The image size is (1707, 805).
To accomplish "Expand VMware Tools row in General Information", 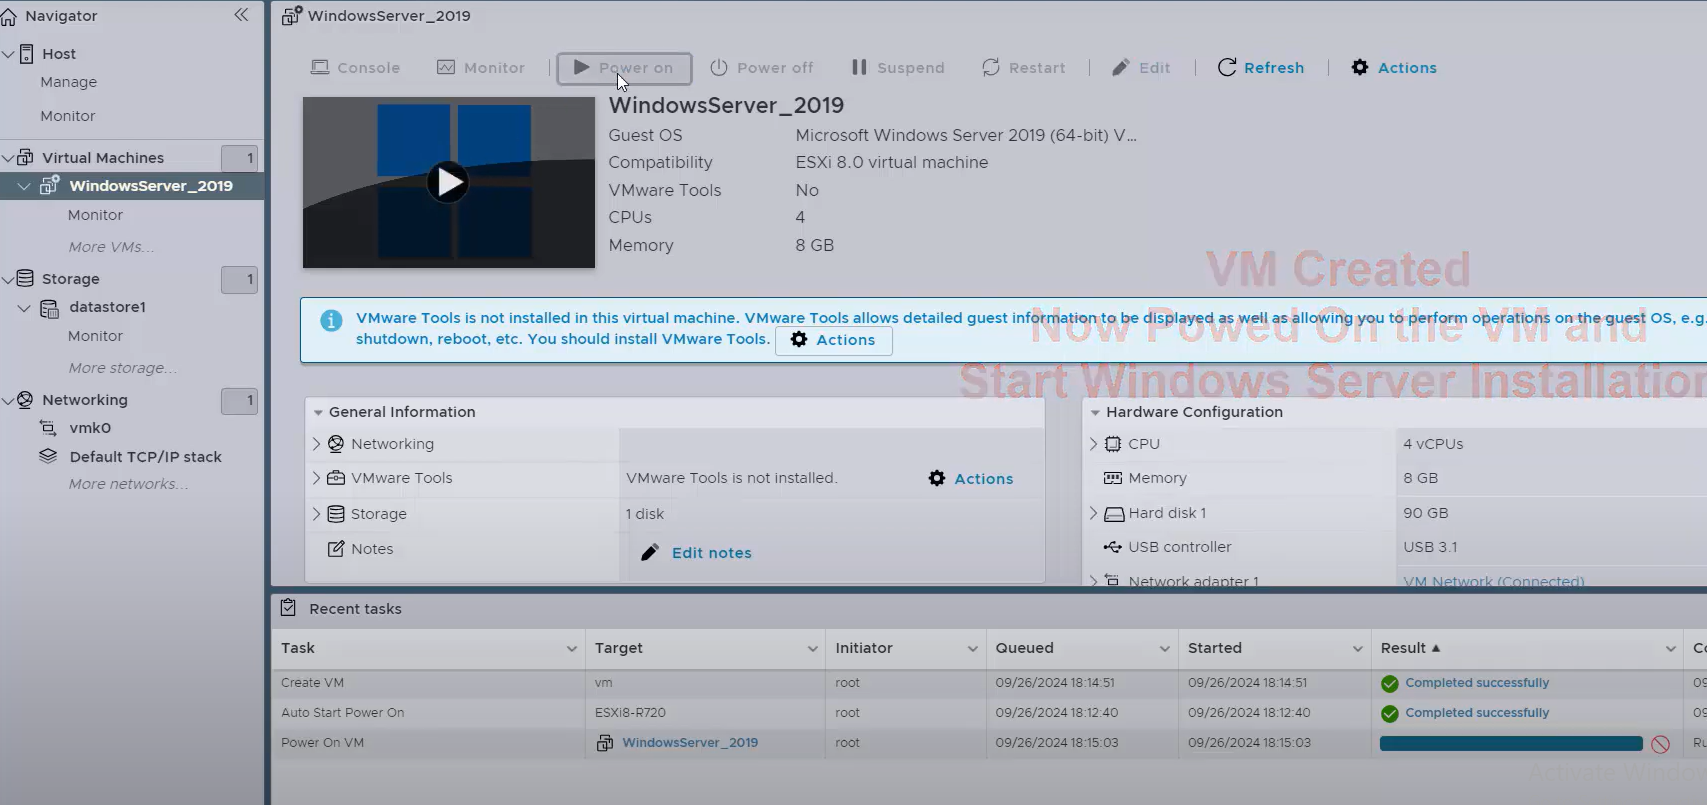I will [x=317, y=478].
